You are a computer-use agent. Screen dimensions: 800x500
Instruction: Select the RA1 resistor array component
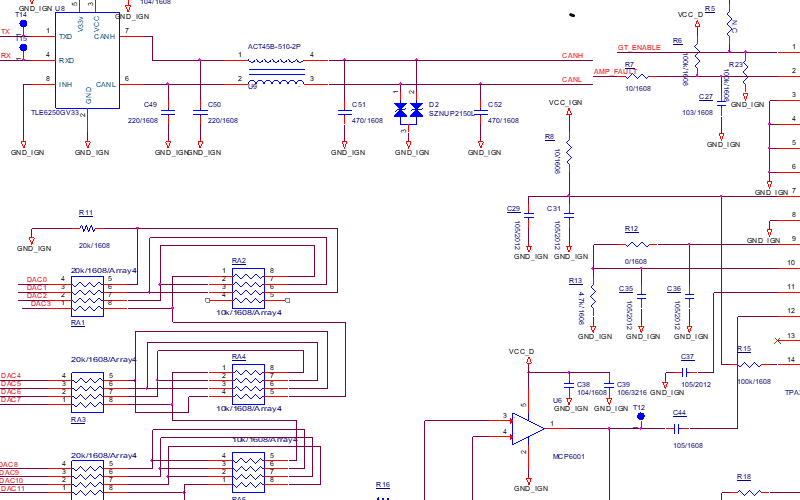pyautogui.click(x=87, y=296)
